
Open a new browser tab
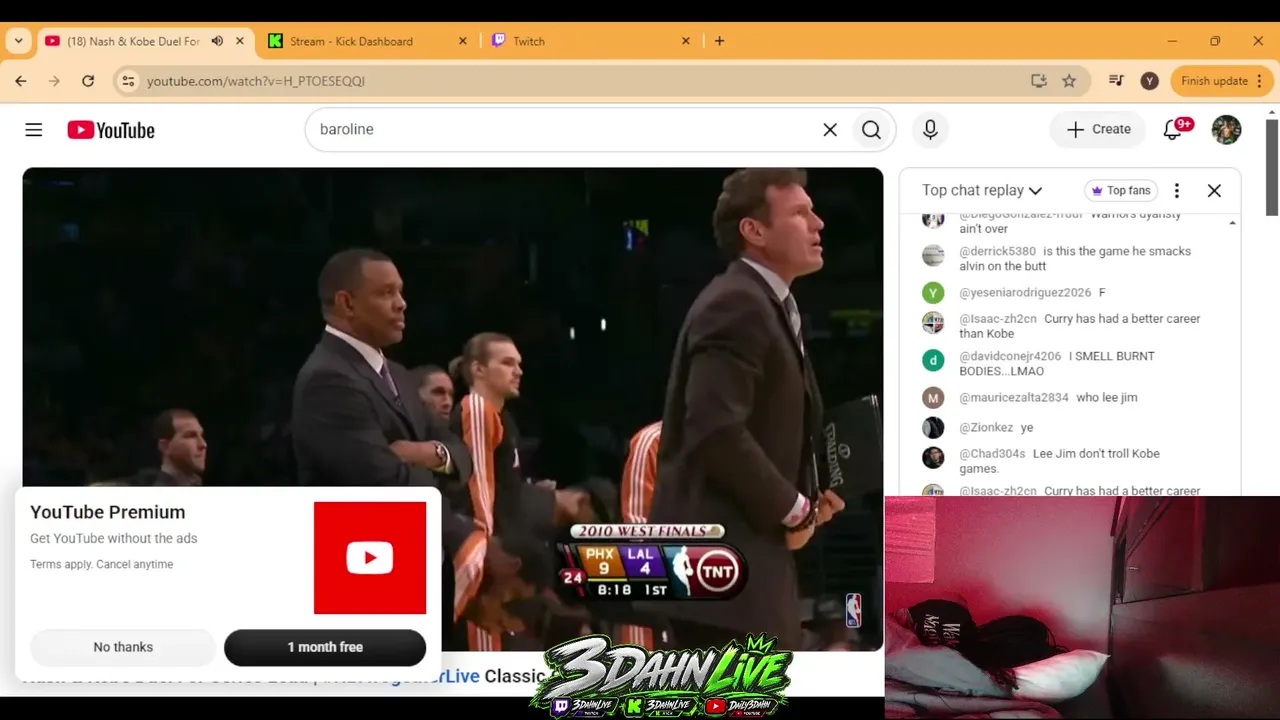(719, 41)
